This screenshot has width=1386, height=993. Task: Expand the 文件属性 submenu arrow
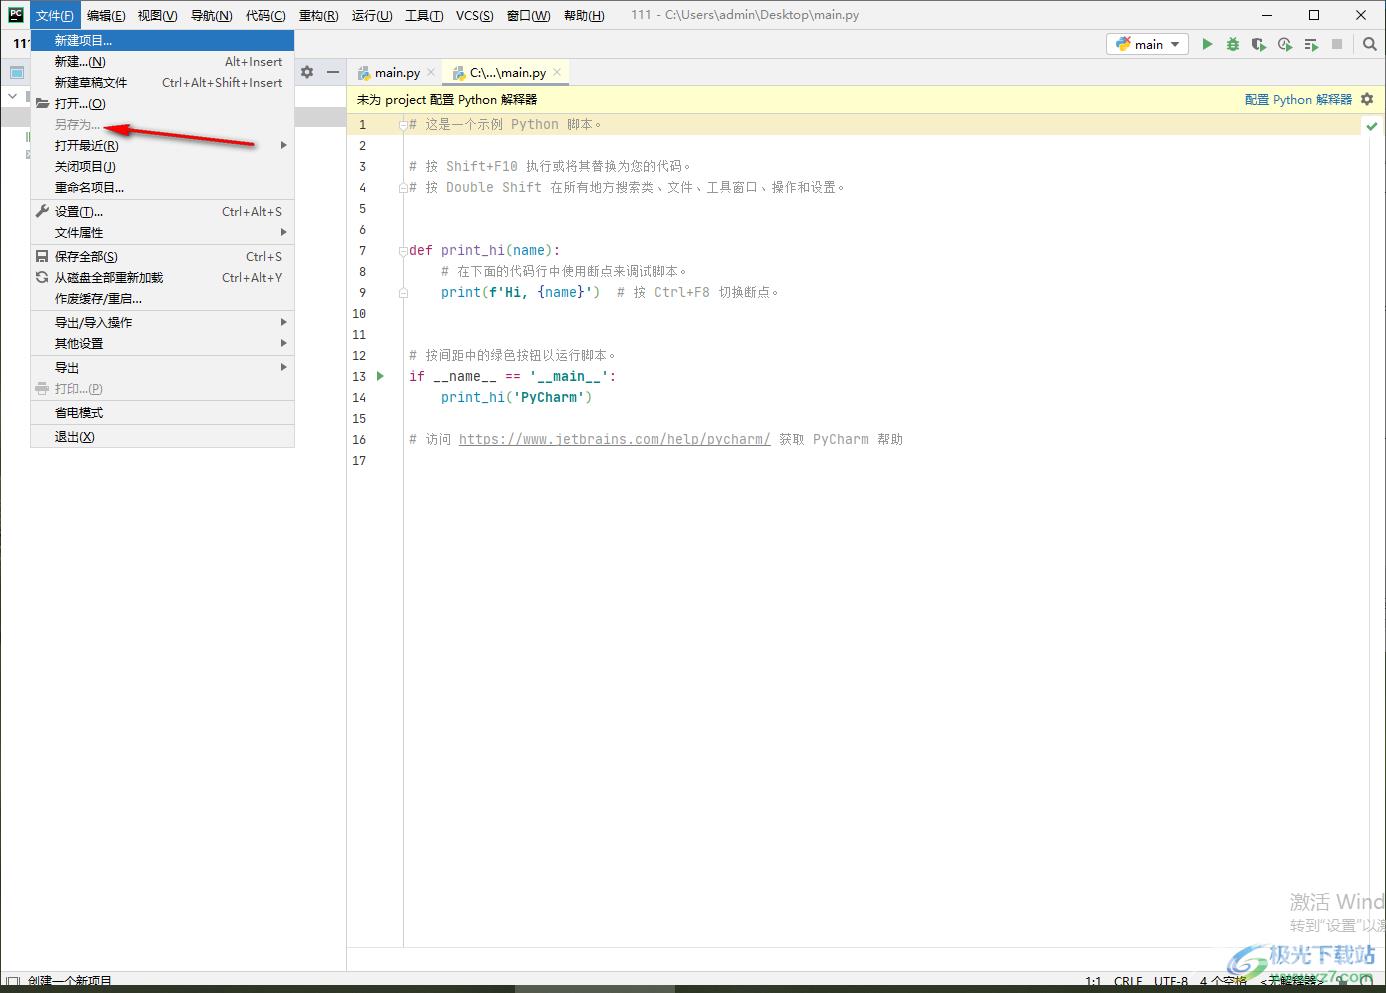pyautogui.click(x=284, y=232)
